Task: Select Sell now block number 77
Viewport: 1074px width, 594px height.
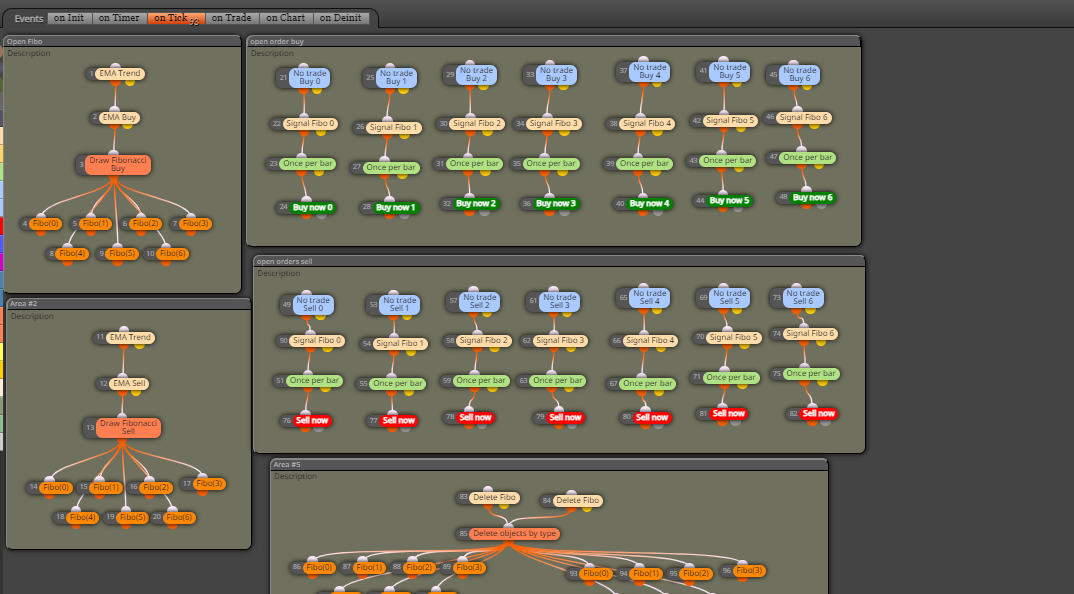Action: [399, 421]
